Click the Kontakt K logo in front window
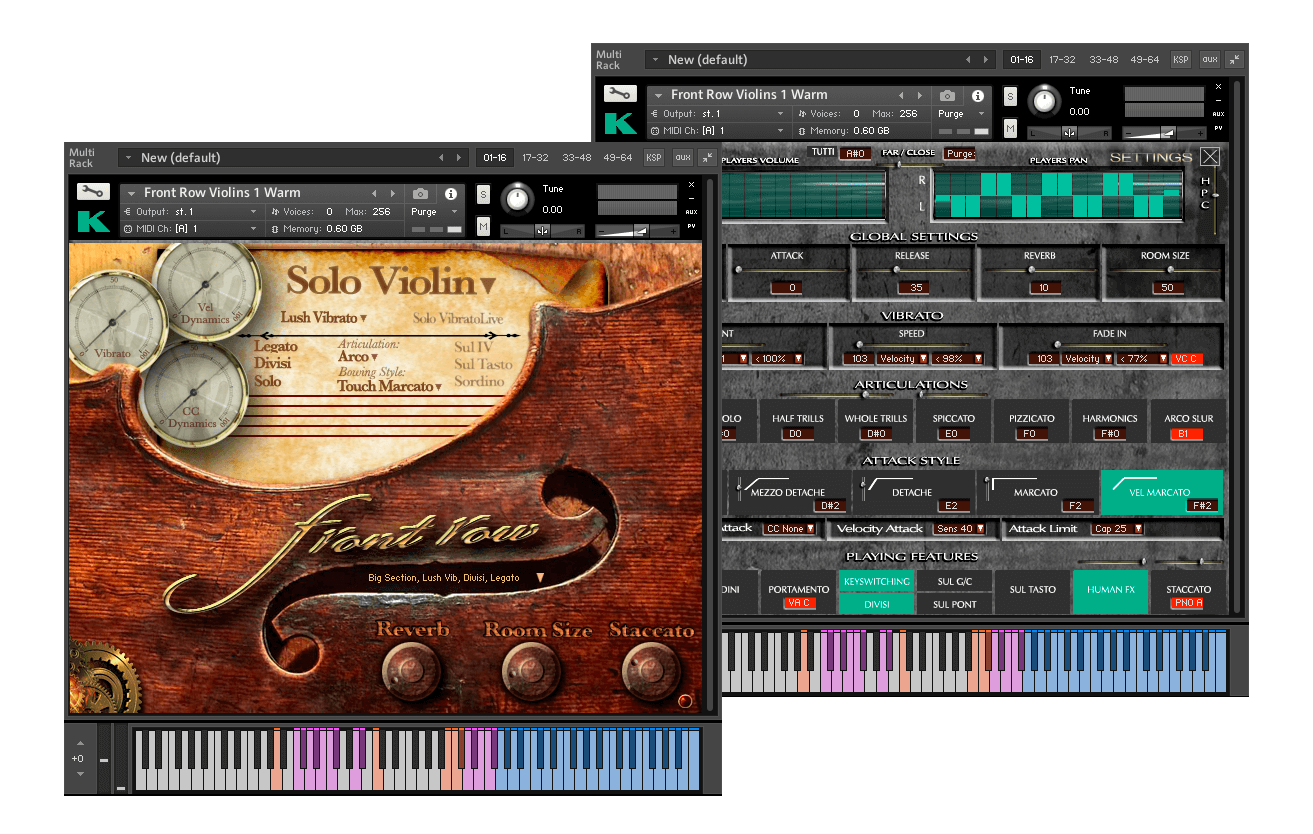Viewport: 1313px width, 834px height. pos(93,221)
